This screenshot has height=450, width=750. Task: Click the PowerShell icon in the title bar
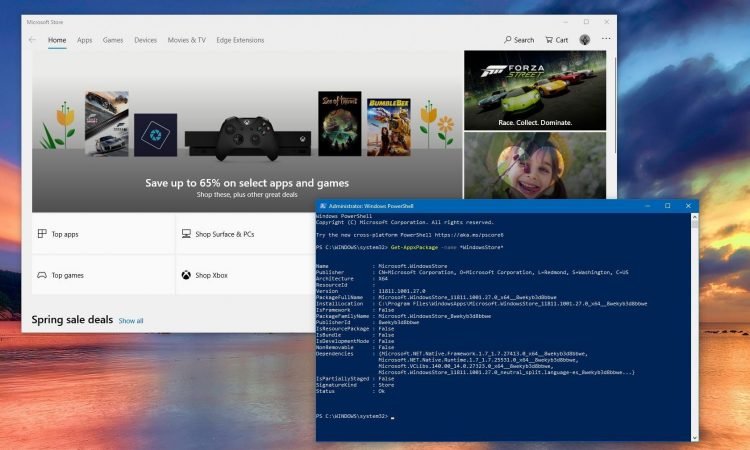click(x=322, y=205)
